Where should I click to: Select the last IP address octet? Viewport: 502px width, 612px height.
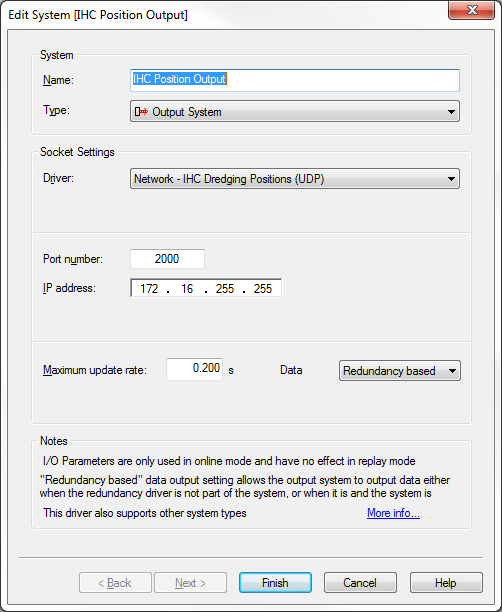263,289
